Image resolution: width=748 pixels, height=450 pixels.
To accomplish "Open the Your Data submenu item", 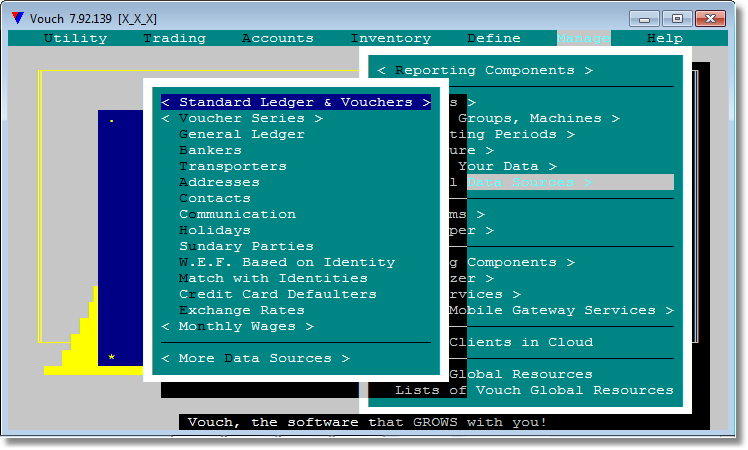I will click(x=507, y=166).
